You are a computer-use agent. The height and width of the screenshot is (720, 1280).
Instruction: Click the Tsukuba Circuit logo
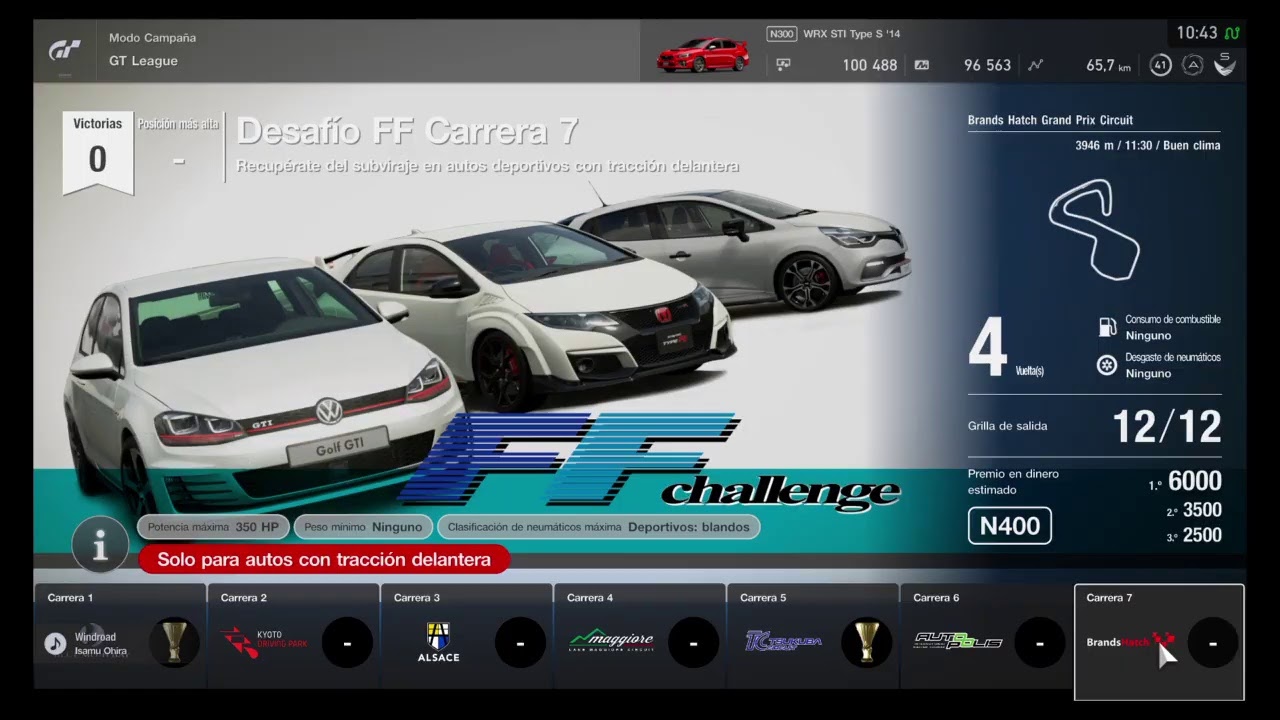tap(783, 641)
